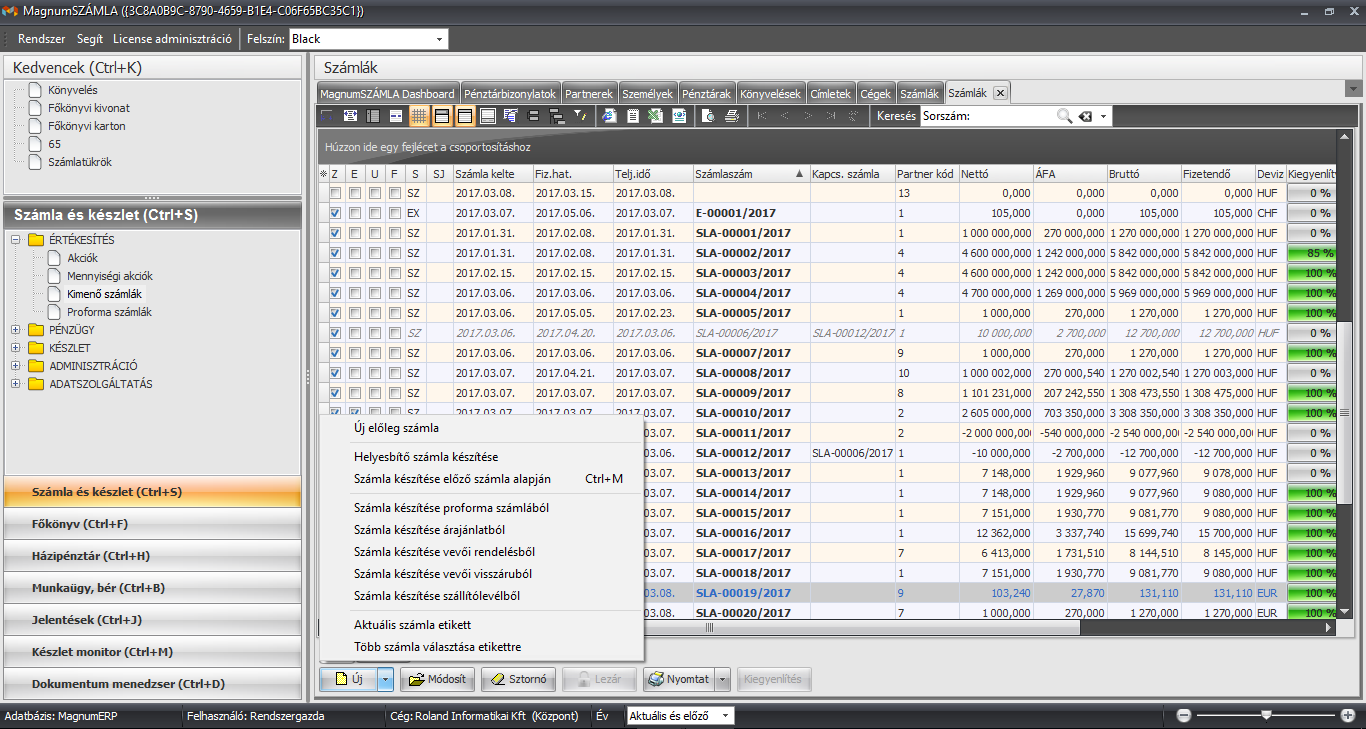Viewport: 1366px width, 729px height.
Task: Expand the PÉNZÜGY tree folder
Action: 16,330
